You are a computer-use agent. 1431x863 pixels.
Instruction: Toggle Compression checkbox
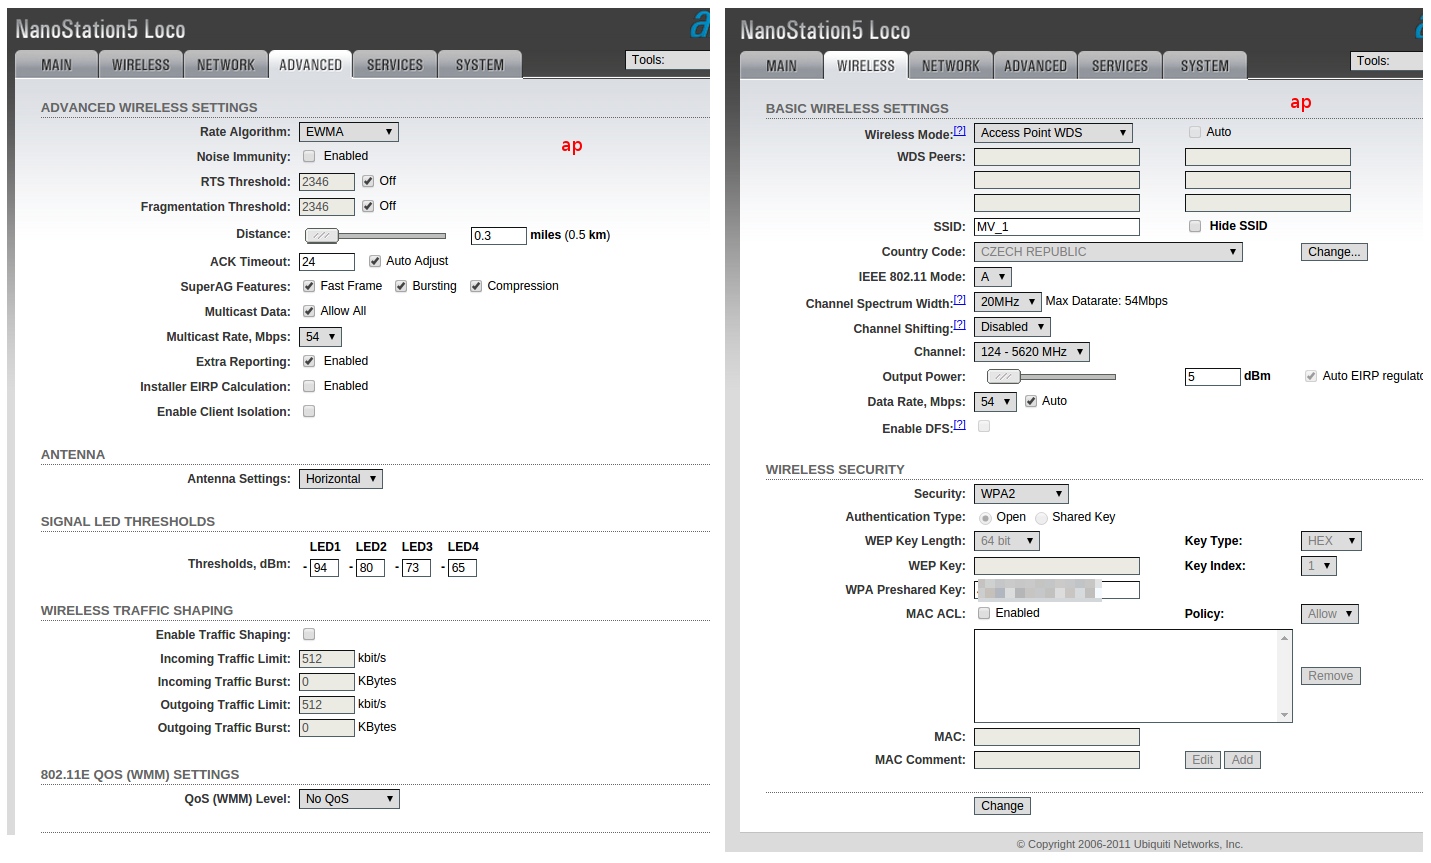pos(476,286)
